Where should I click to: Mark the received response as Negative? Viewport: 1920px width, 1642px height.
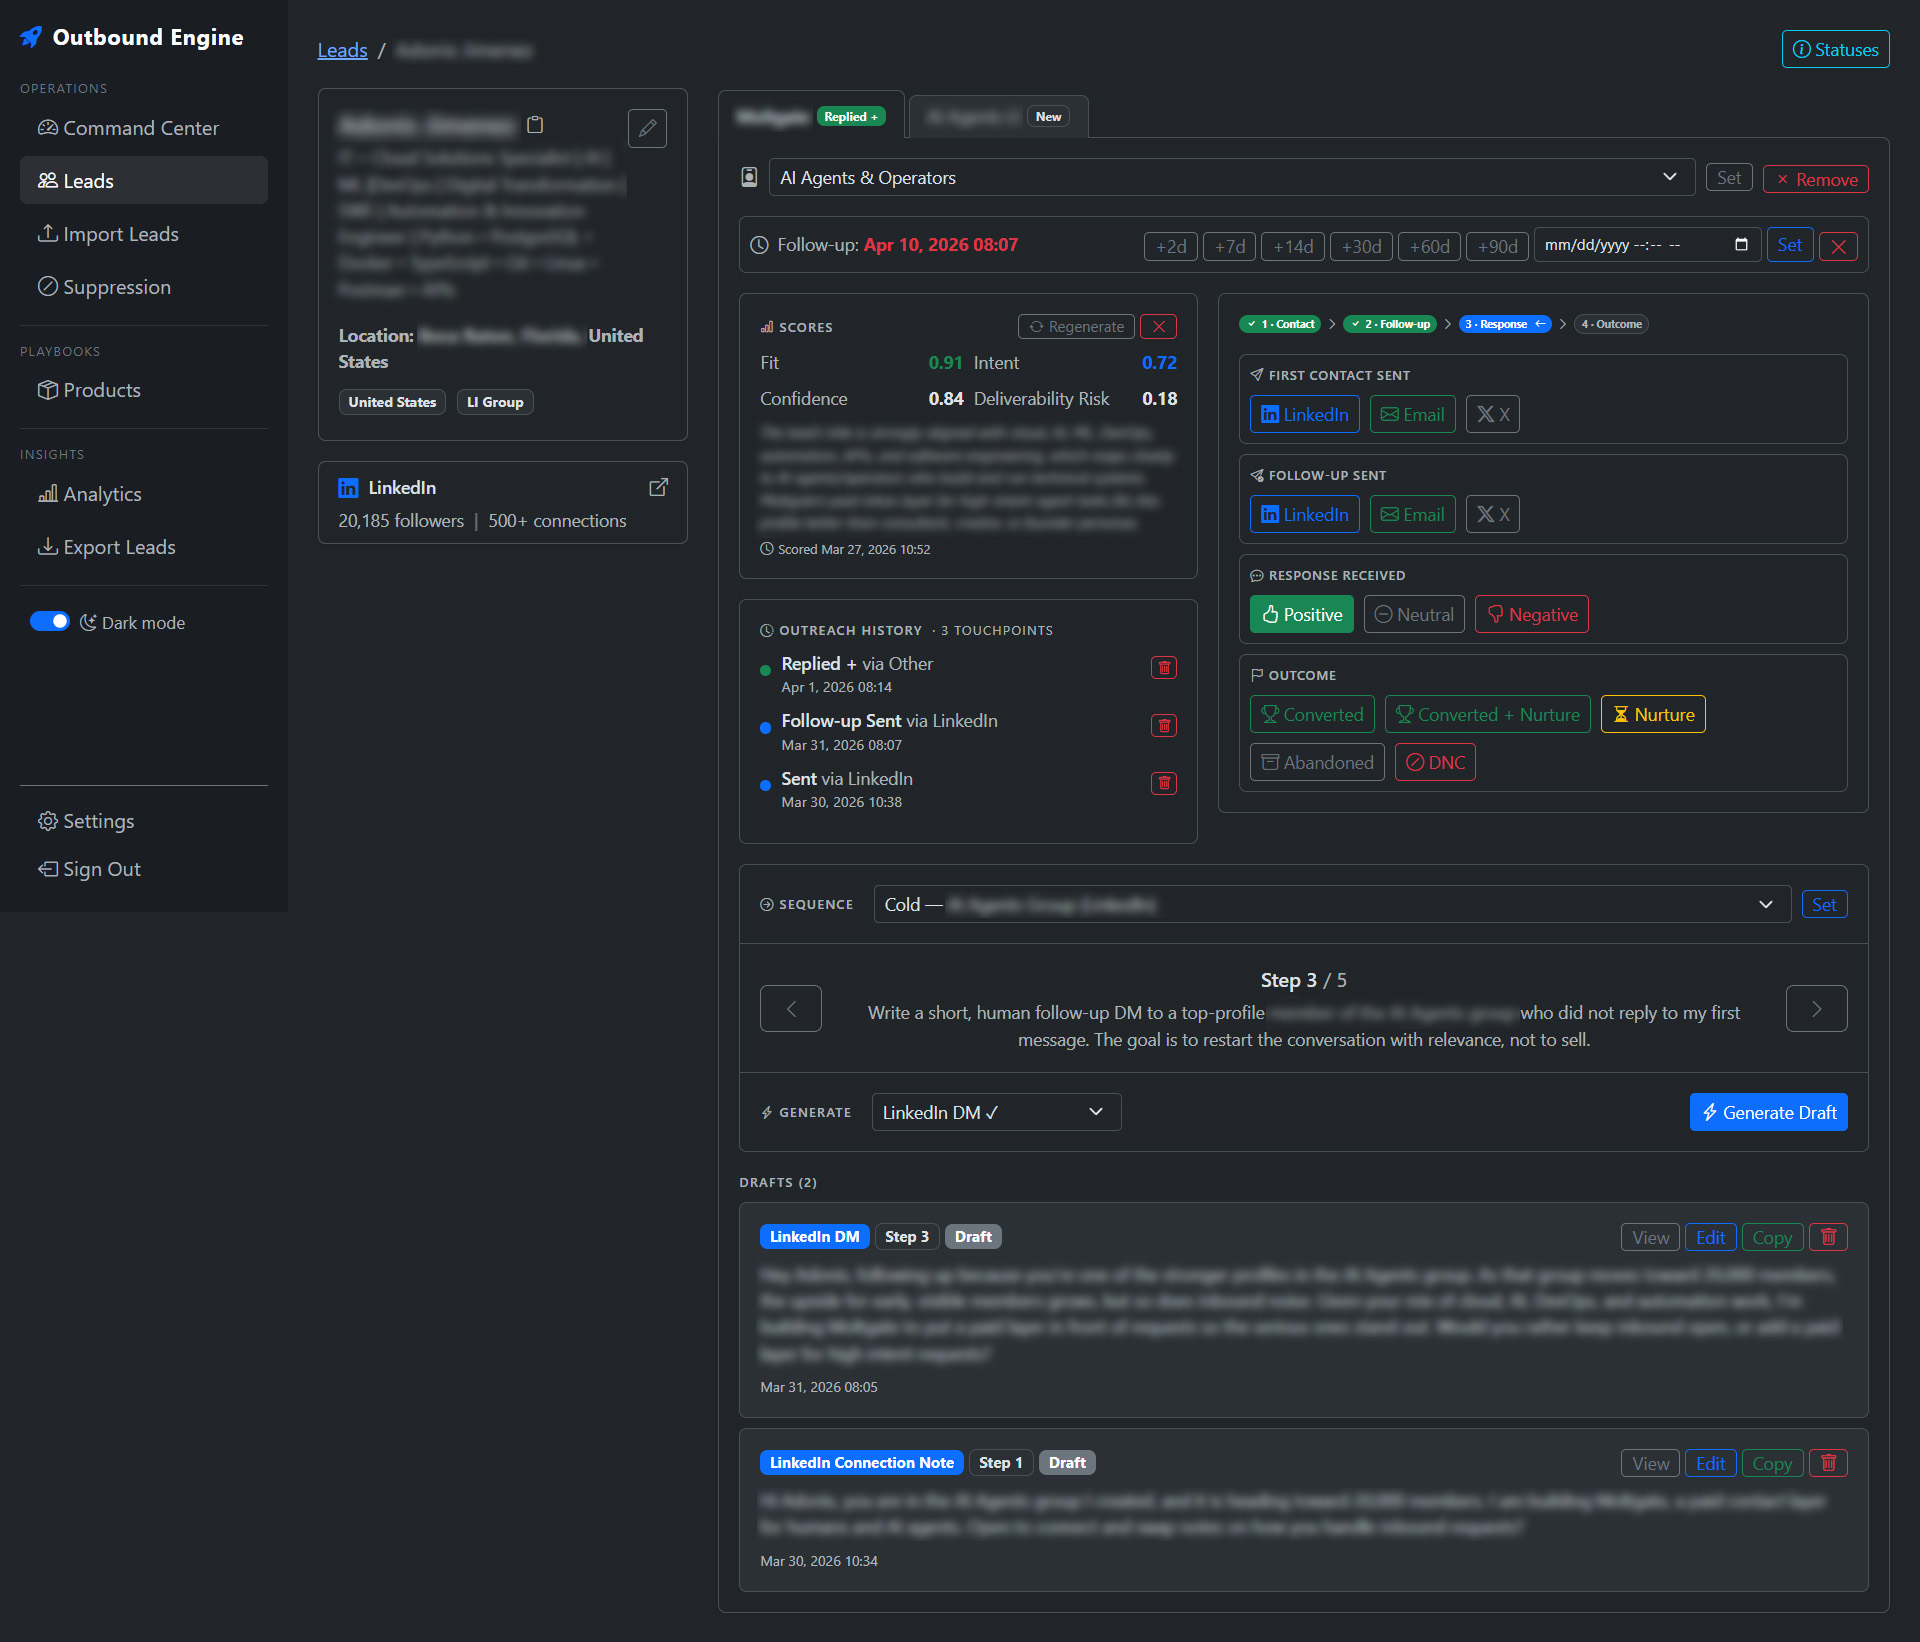(x=1531, y=614)
